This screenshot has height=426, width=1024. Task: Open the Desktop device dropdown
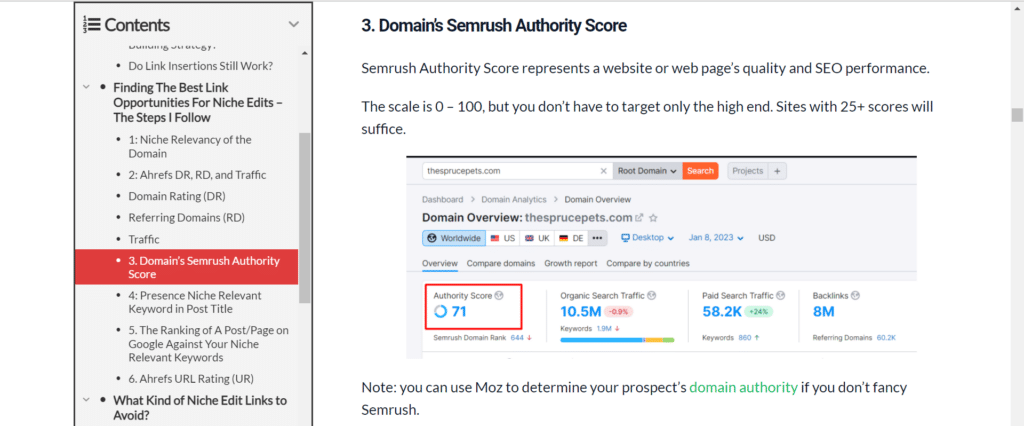coord(648,238)
